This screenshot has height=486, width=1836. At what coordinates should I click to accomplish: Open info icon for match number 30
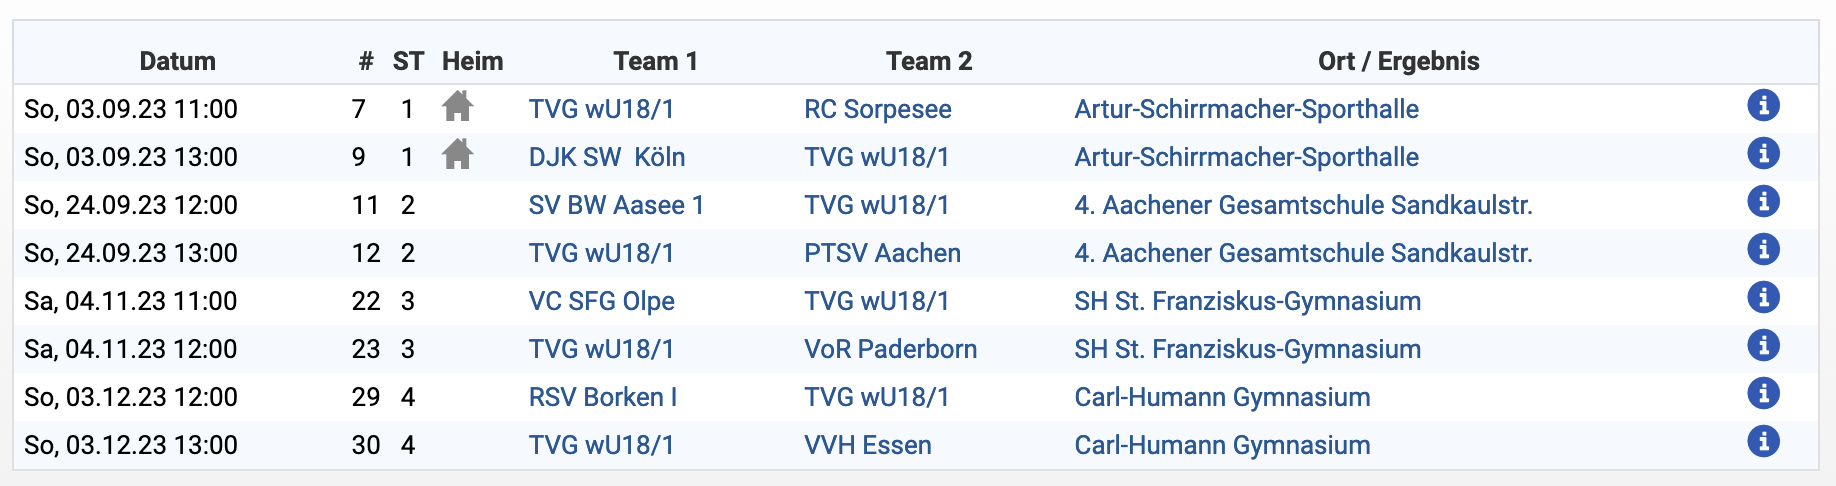click(1763, 441)
